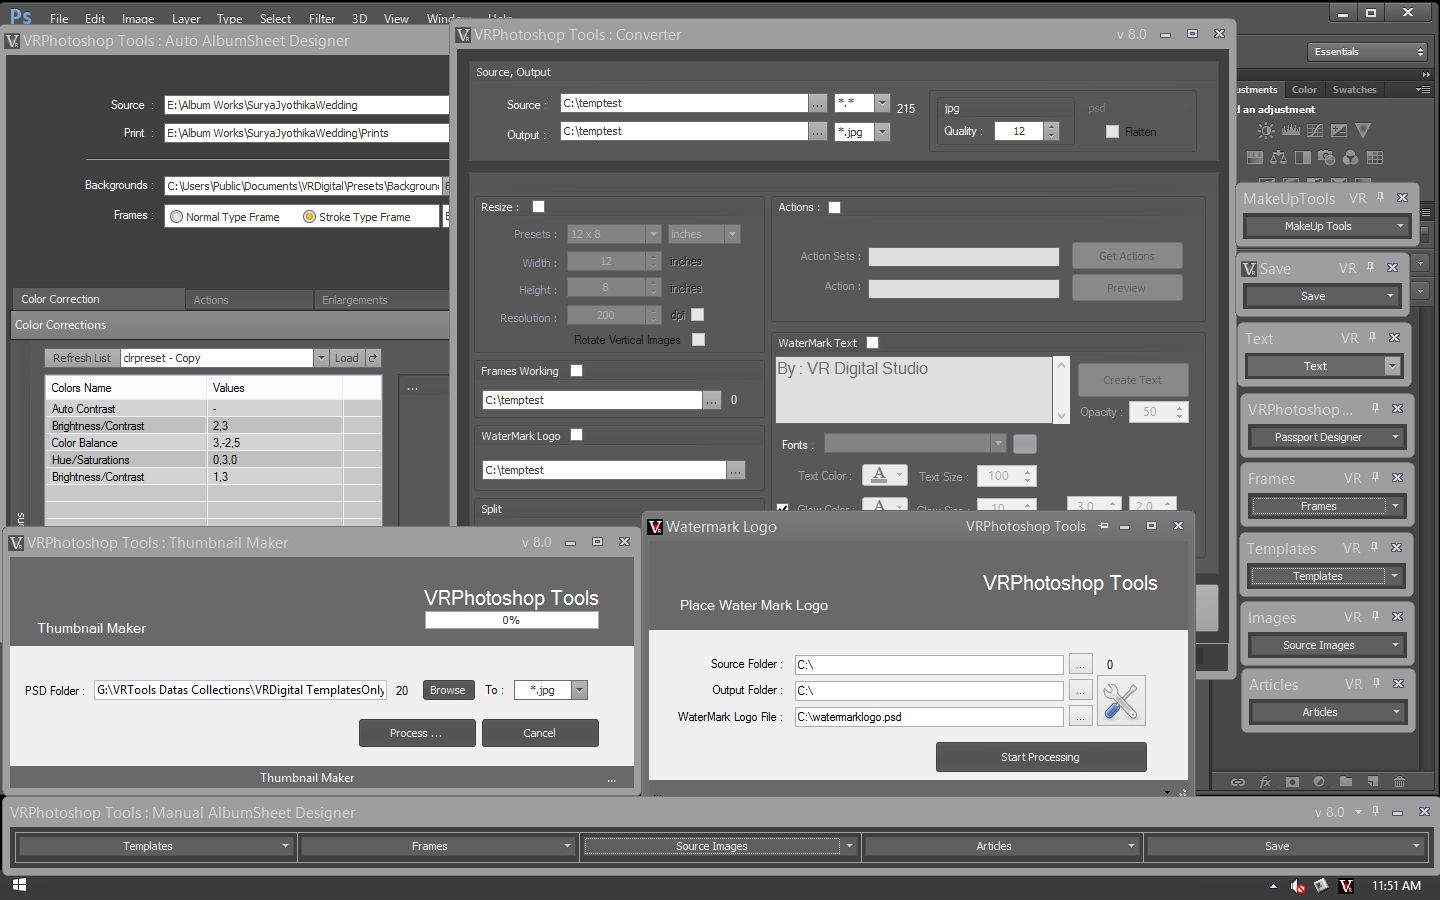This screenshot has height=900, width=1440.
Task: Select the Color Balance scales adjustment icon
Action: pyautogui.click(x=1279, y=157)
